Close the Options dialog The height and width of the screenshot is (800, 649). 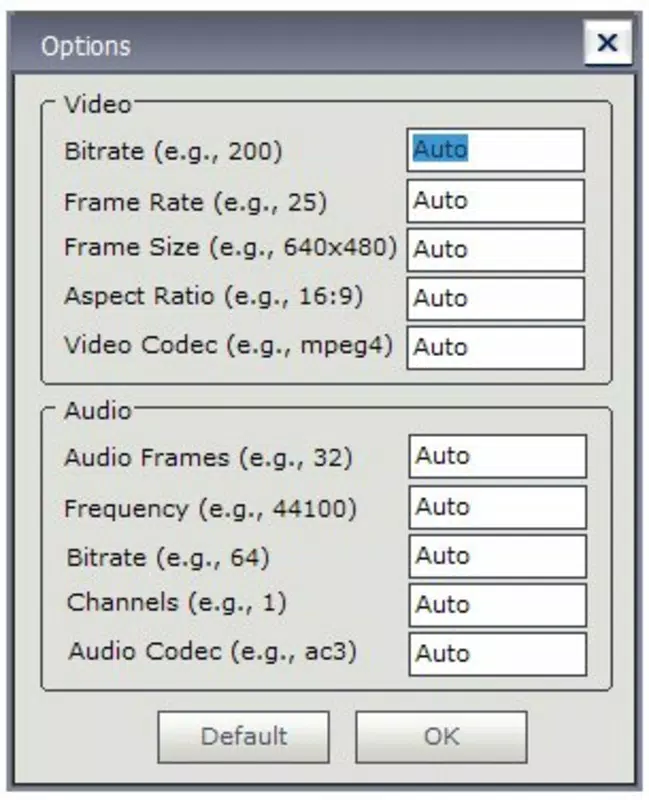pos(607,43)
